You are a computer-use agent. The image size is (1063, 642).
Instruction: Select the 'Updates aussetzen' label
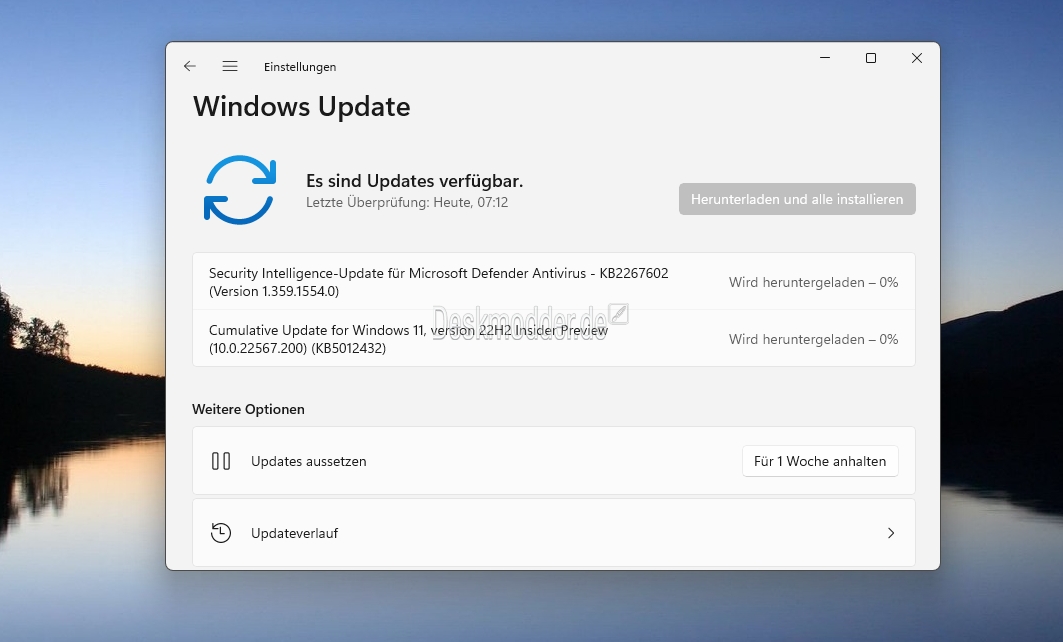(x=308, y=461)
